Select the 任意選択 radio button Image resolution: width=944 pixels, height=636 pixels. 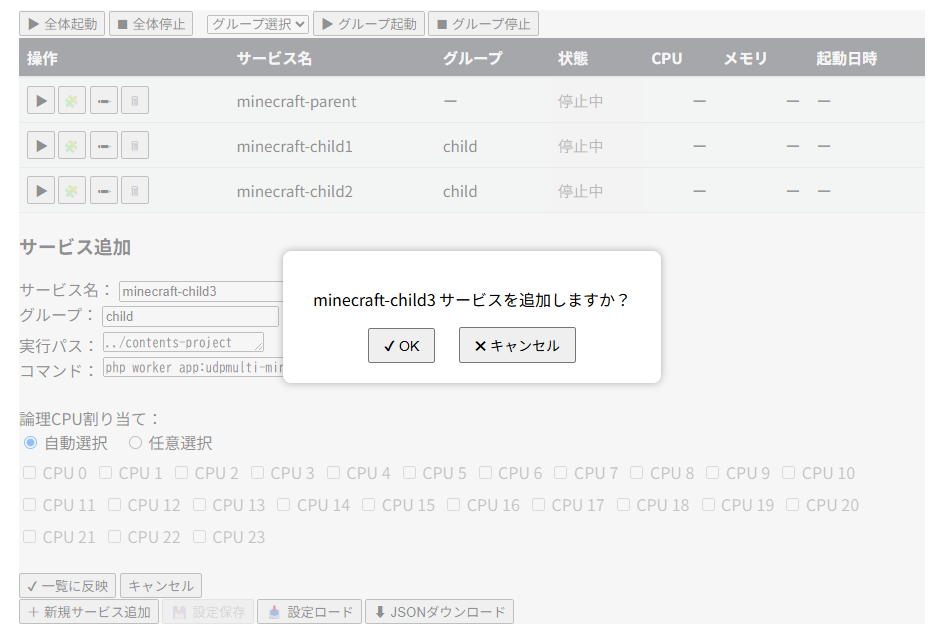(133, 442)
